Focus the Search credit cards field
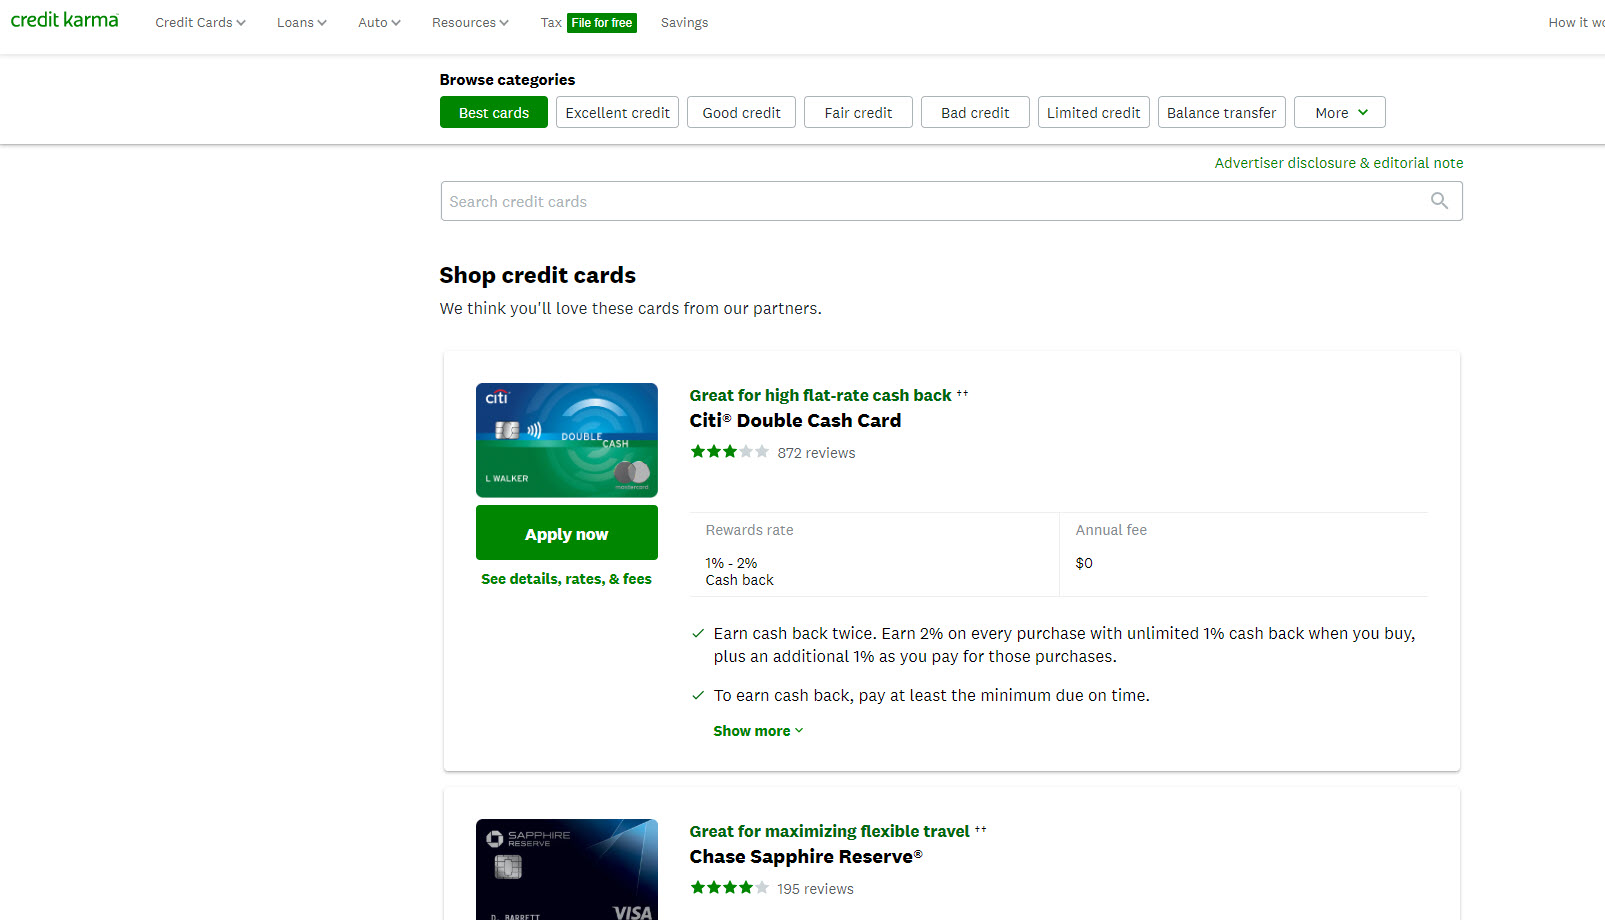The image size is (1605, 920). (930, 201)
